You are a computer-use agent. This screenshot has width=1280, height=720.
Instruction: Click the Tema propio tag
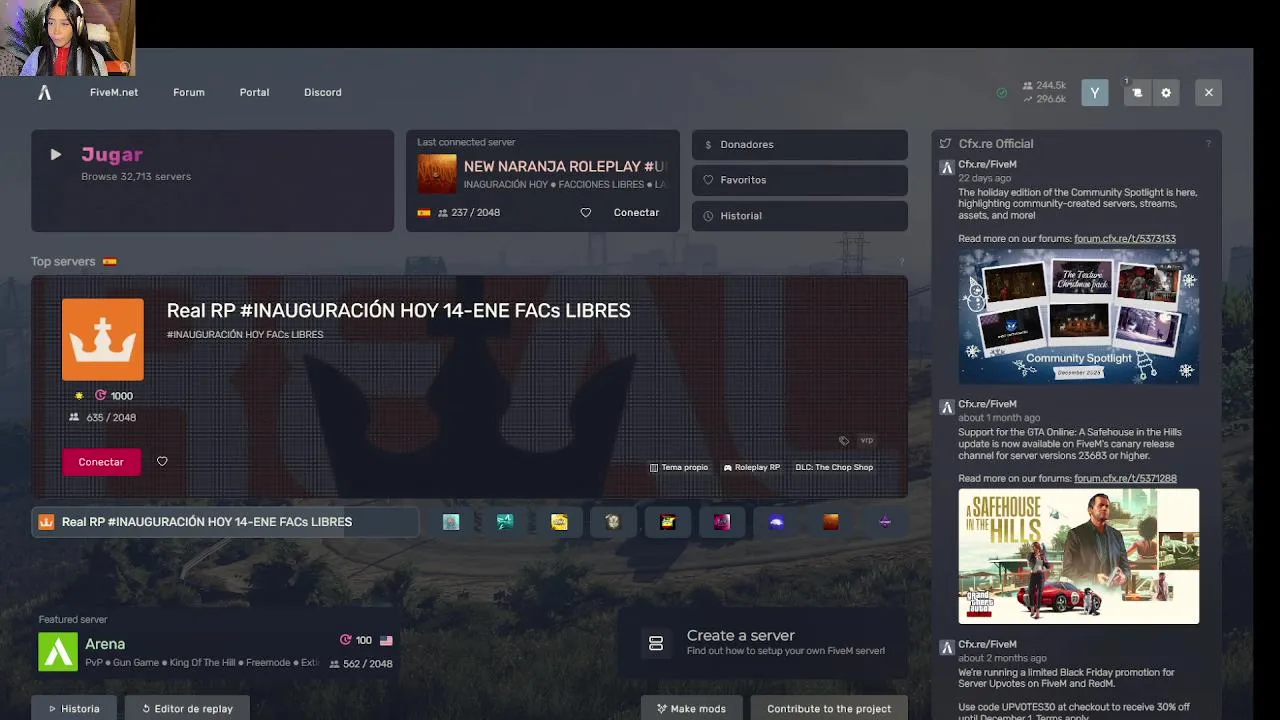(x=679, y=467)
